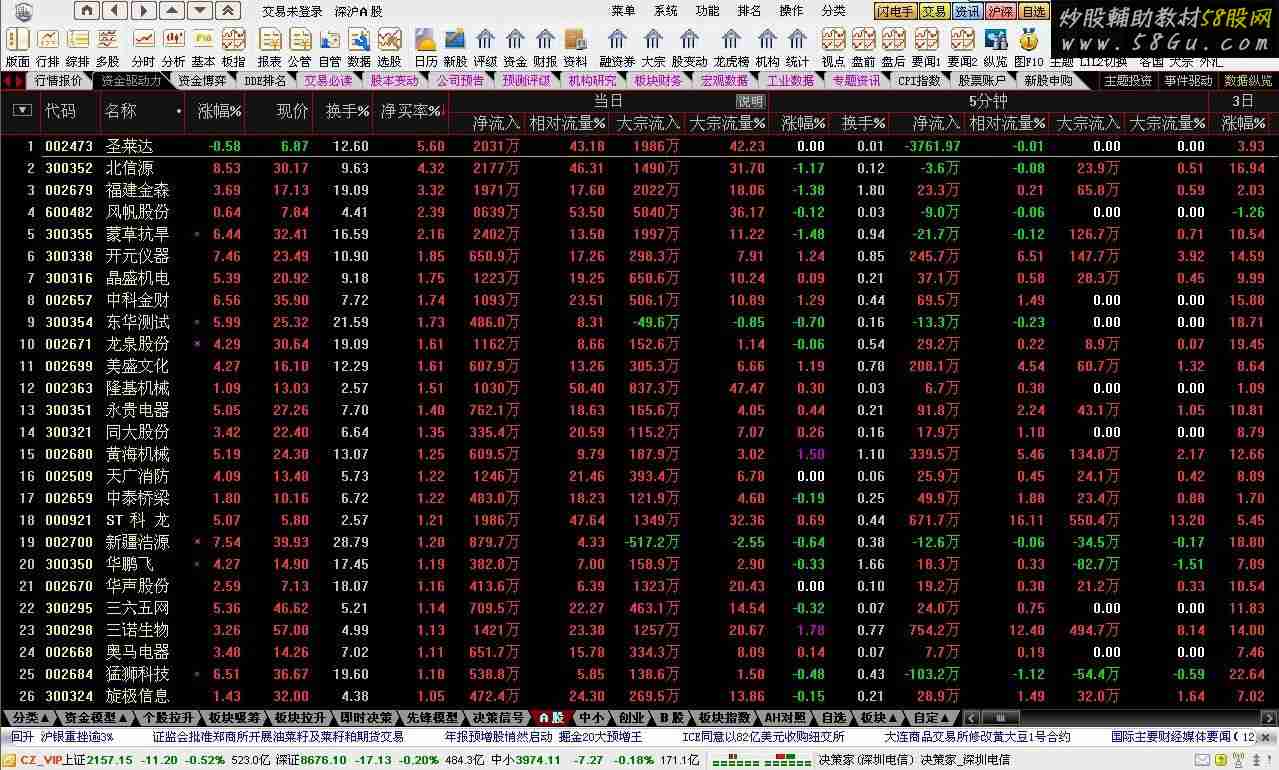Switch to the CPI指数 tab
This screenshot has height=770, width=1279.
919,81
